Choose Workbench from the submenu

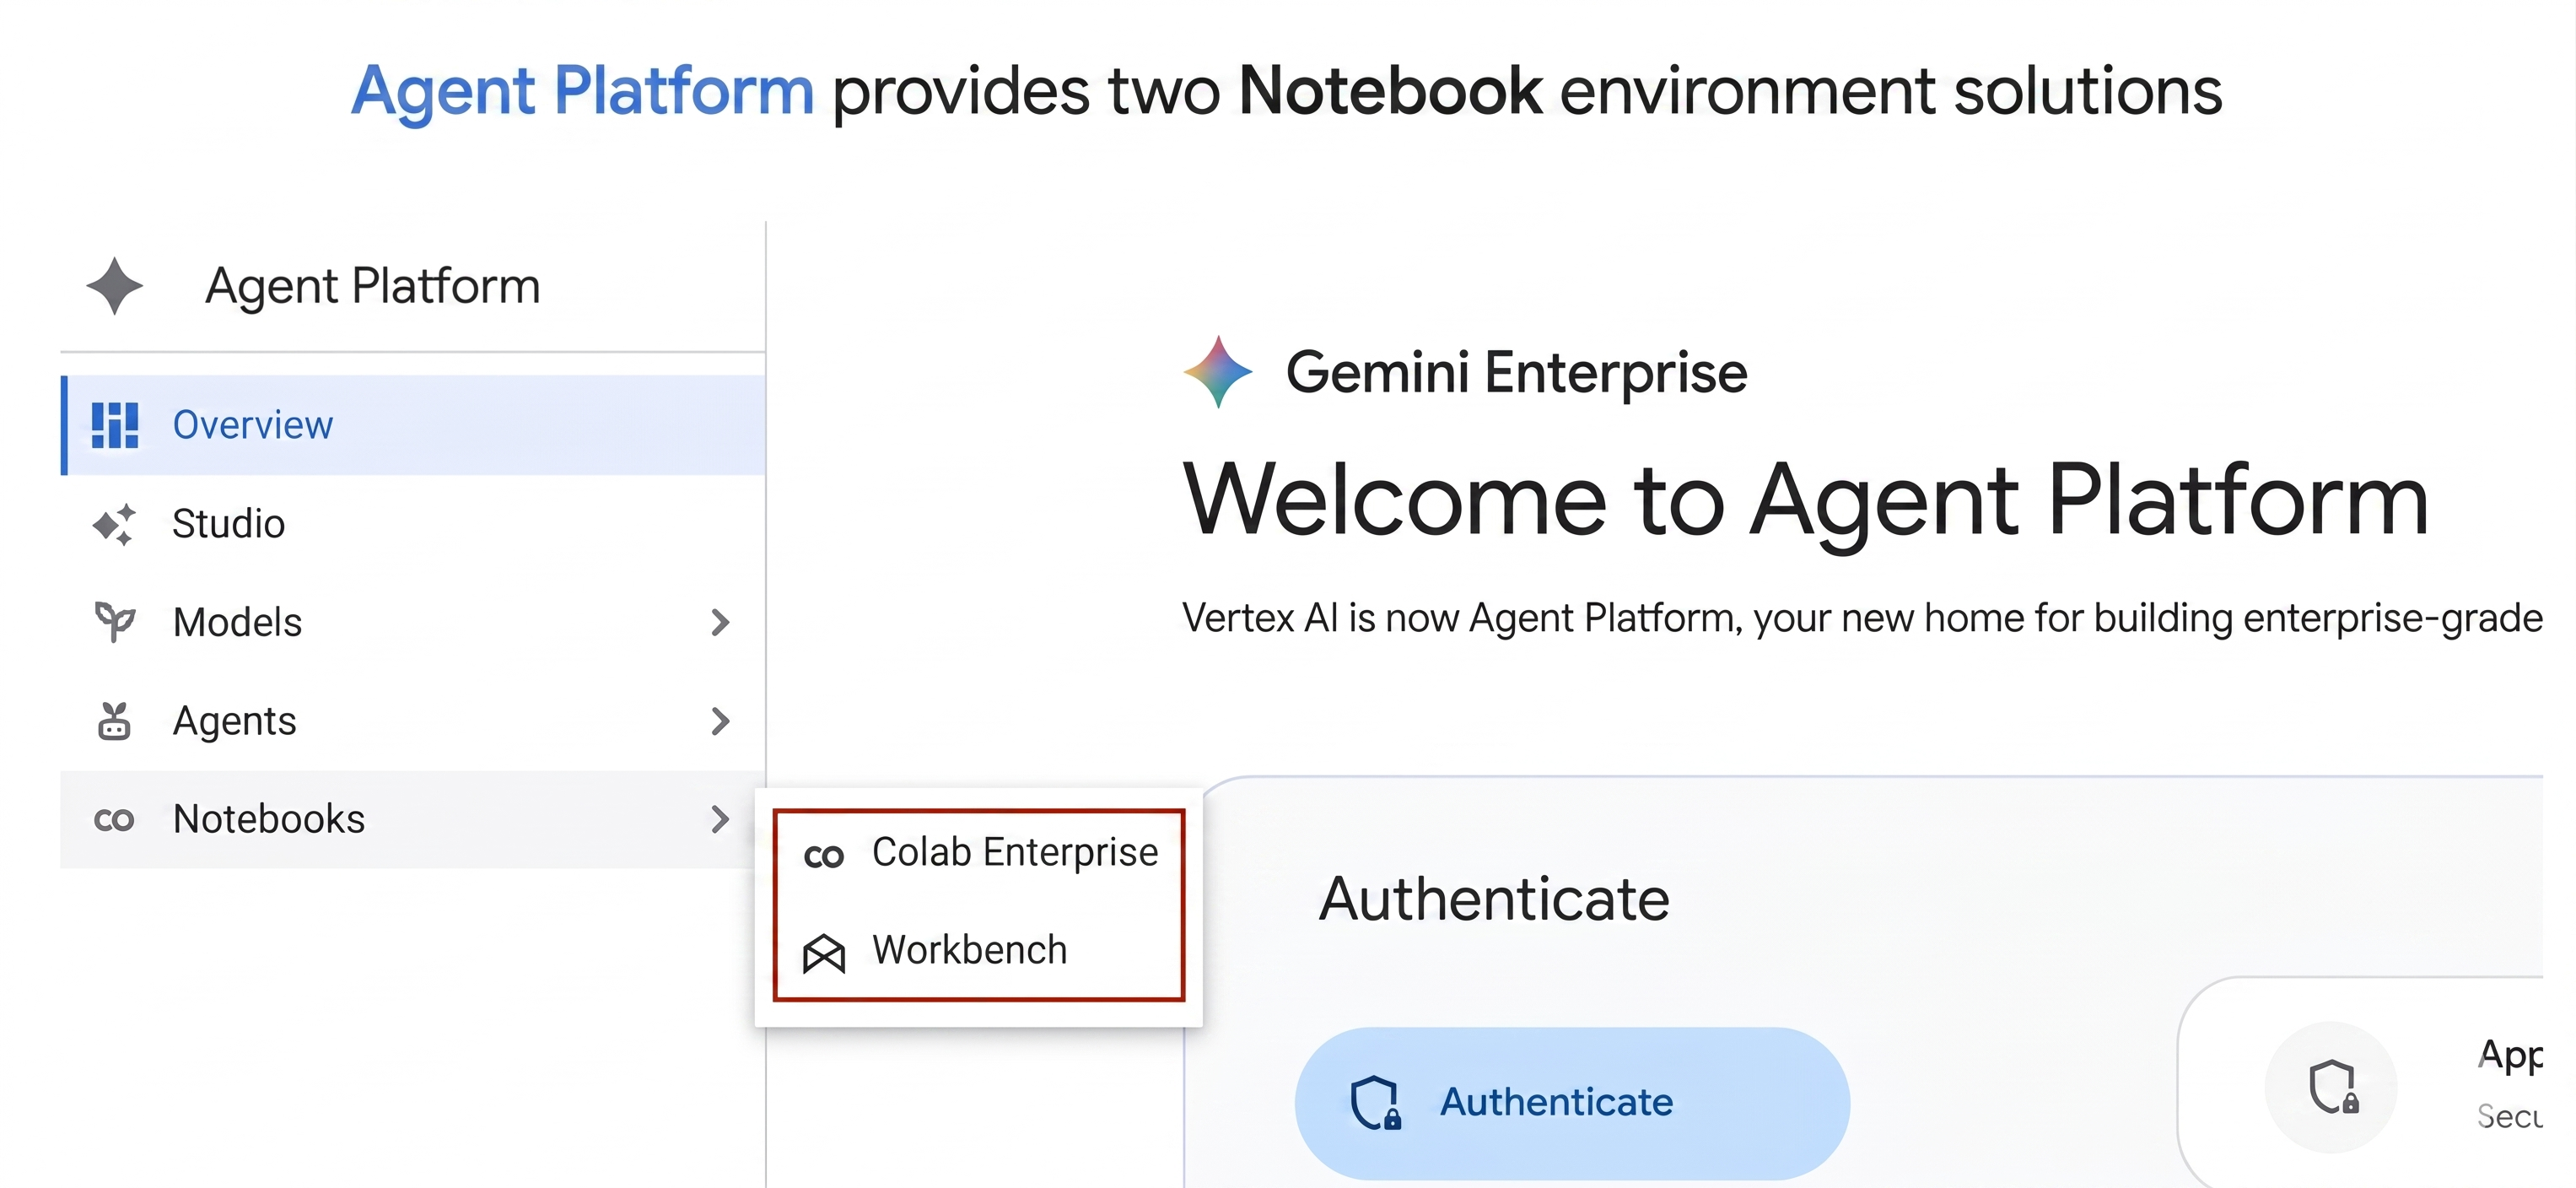980,950
